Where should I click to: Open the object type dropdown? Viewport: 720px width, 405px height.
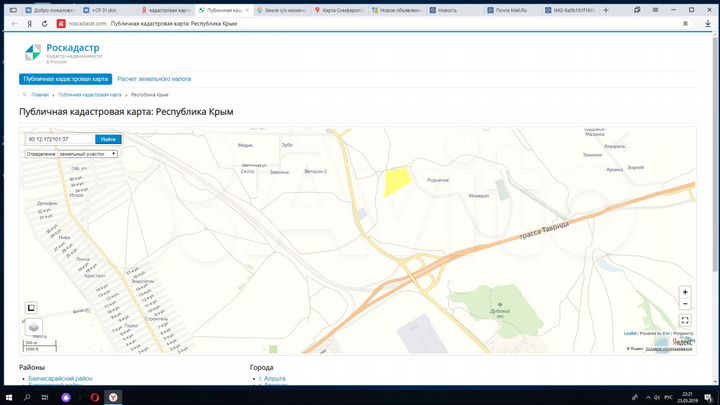pyautogui.click(x=71, y=154)
